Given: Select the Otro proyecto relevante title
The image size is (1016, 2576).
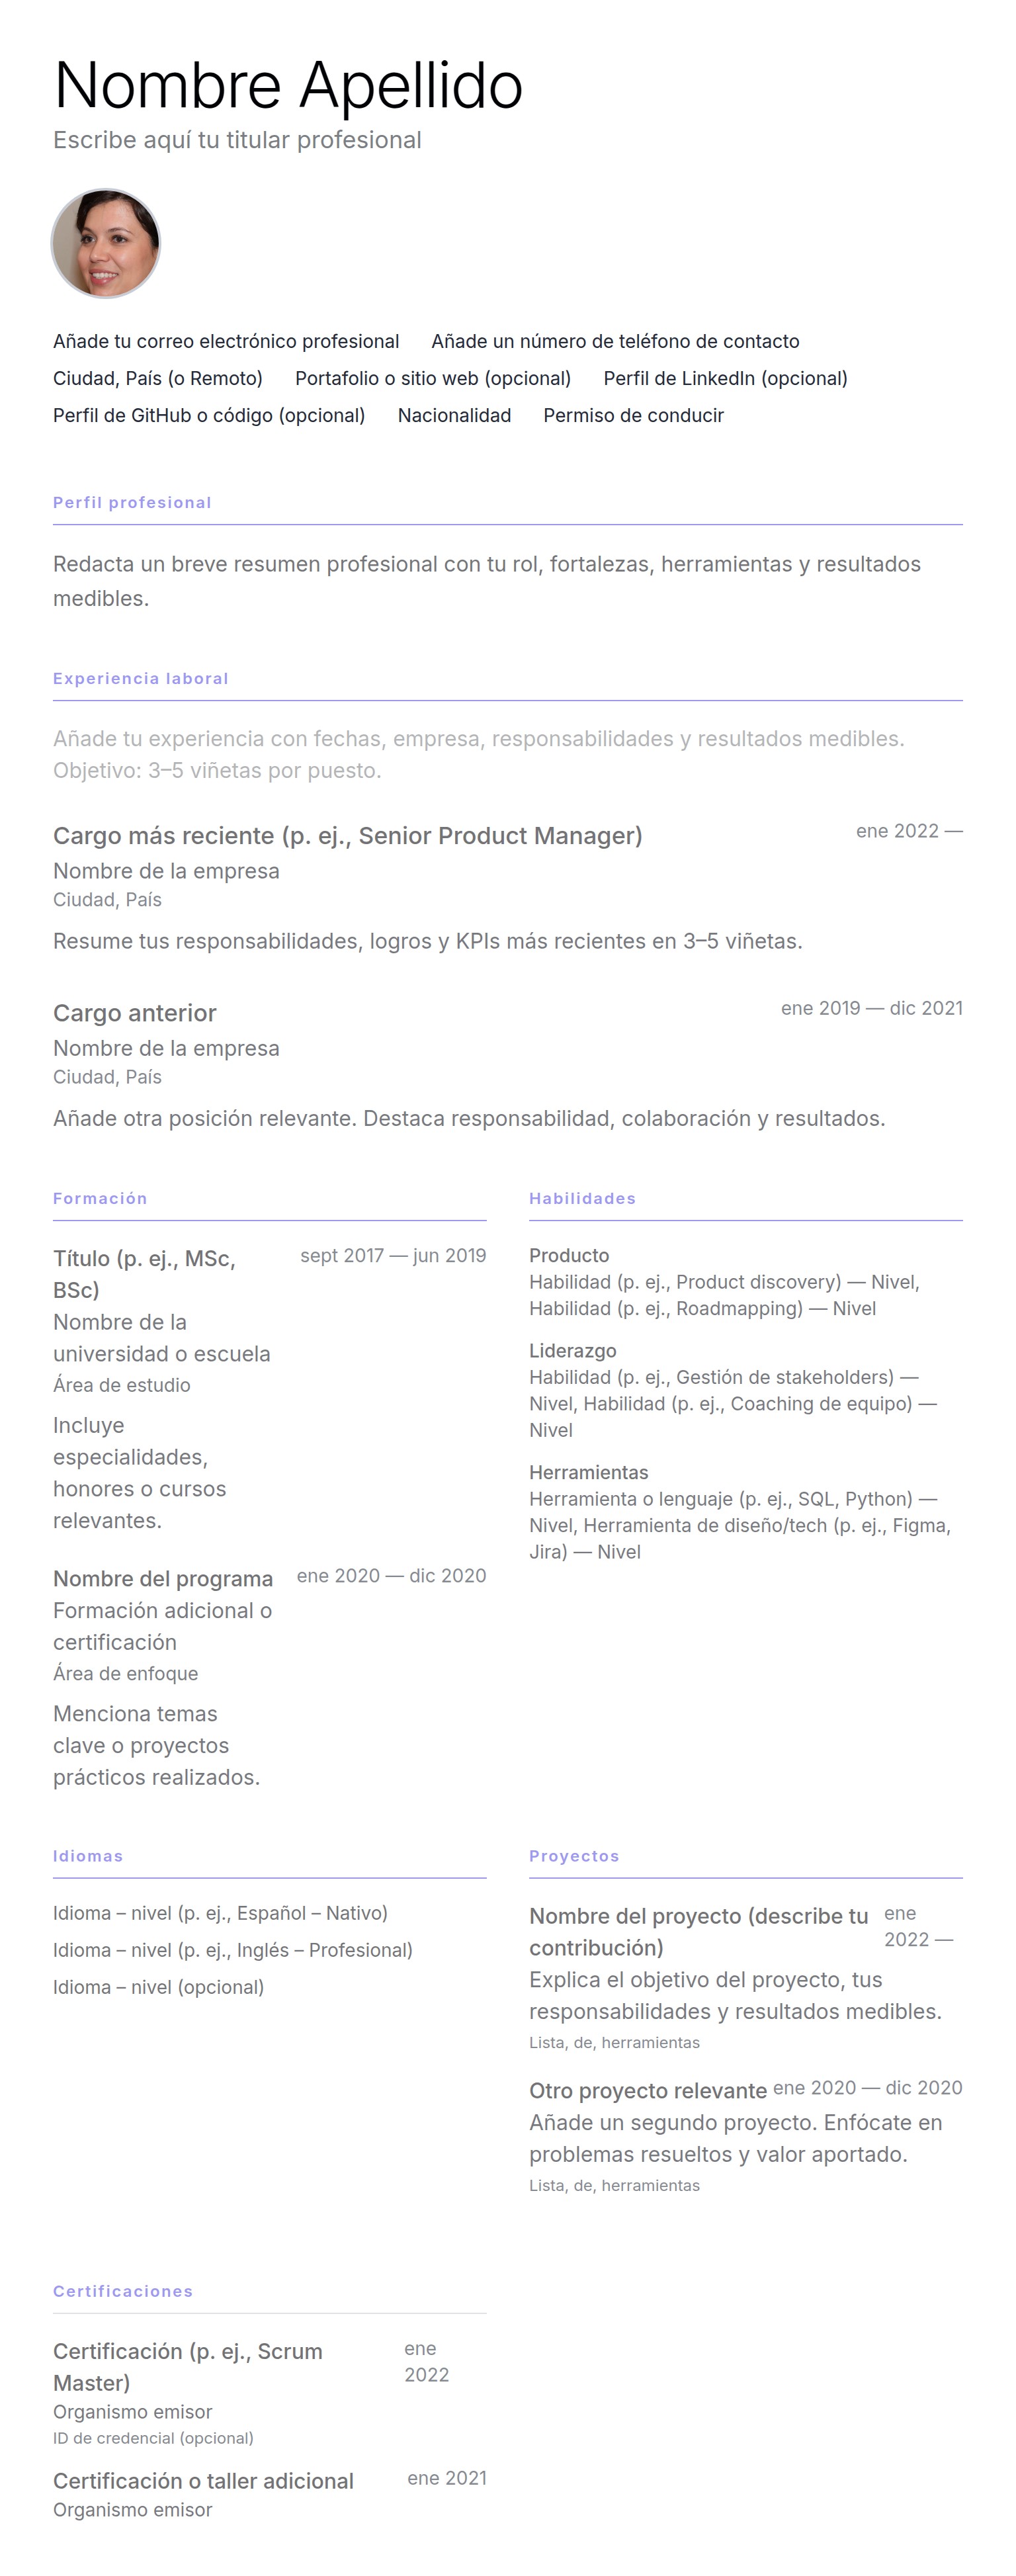Looking at the screenshot, I should (647, 2091).
